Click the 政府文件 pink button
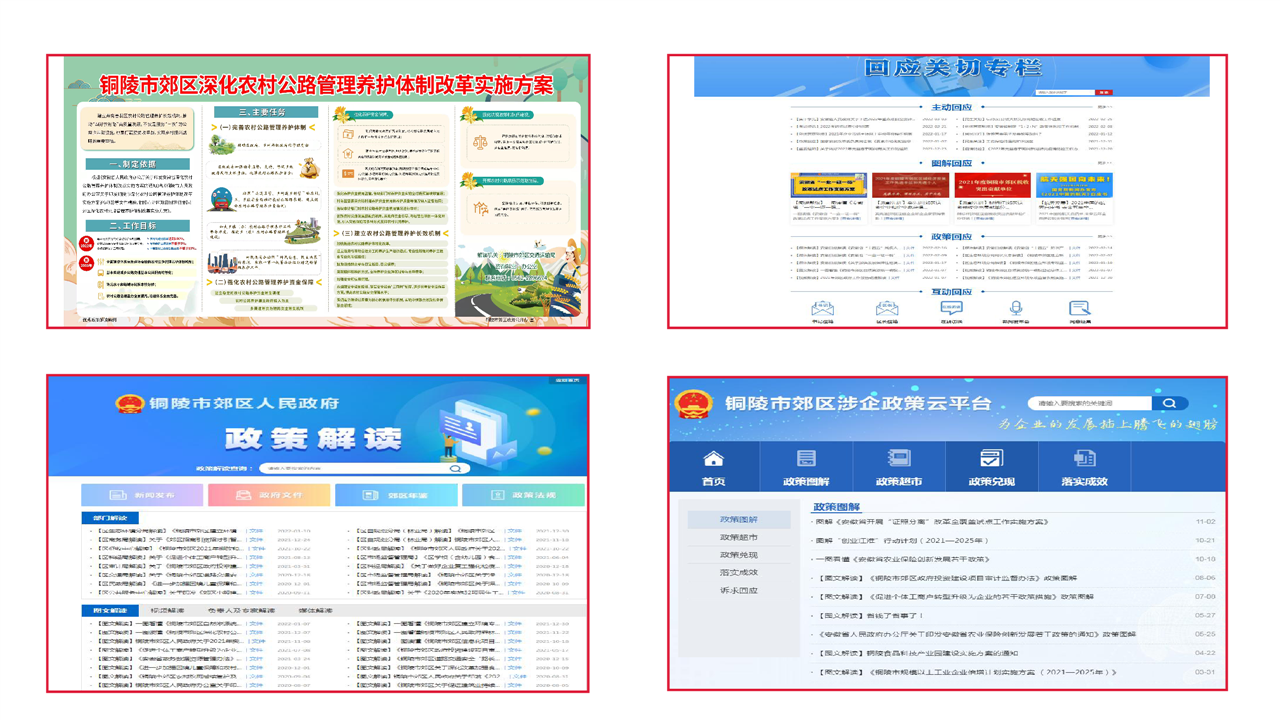The image size is (1280, 720). 269,495
